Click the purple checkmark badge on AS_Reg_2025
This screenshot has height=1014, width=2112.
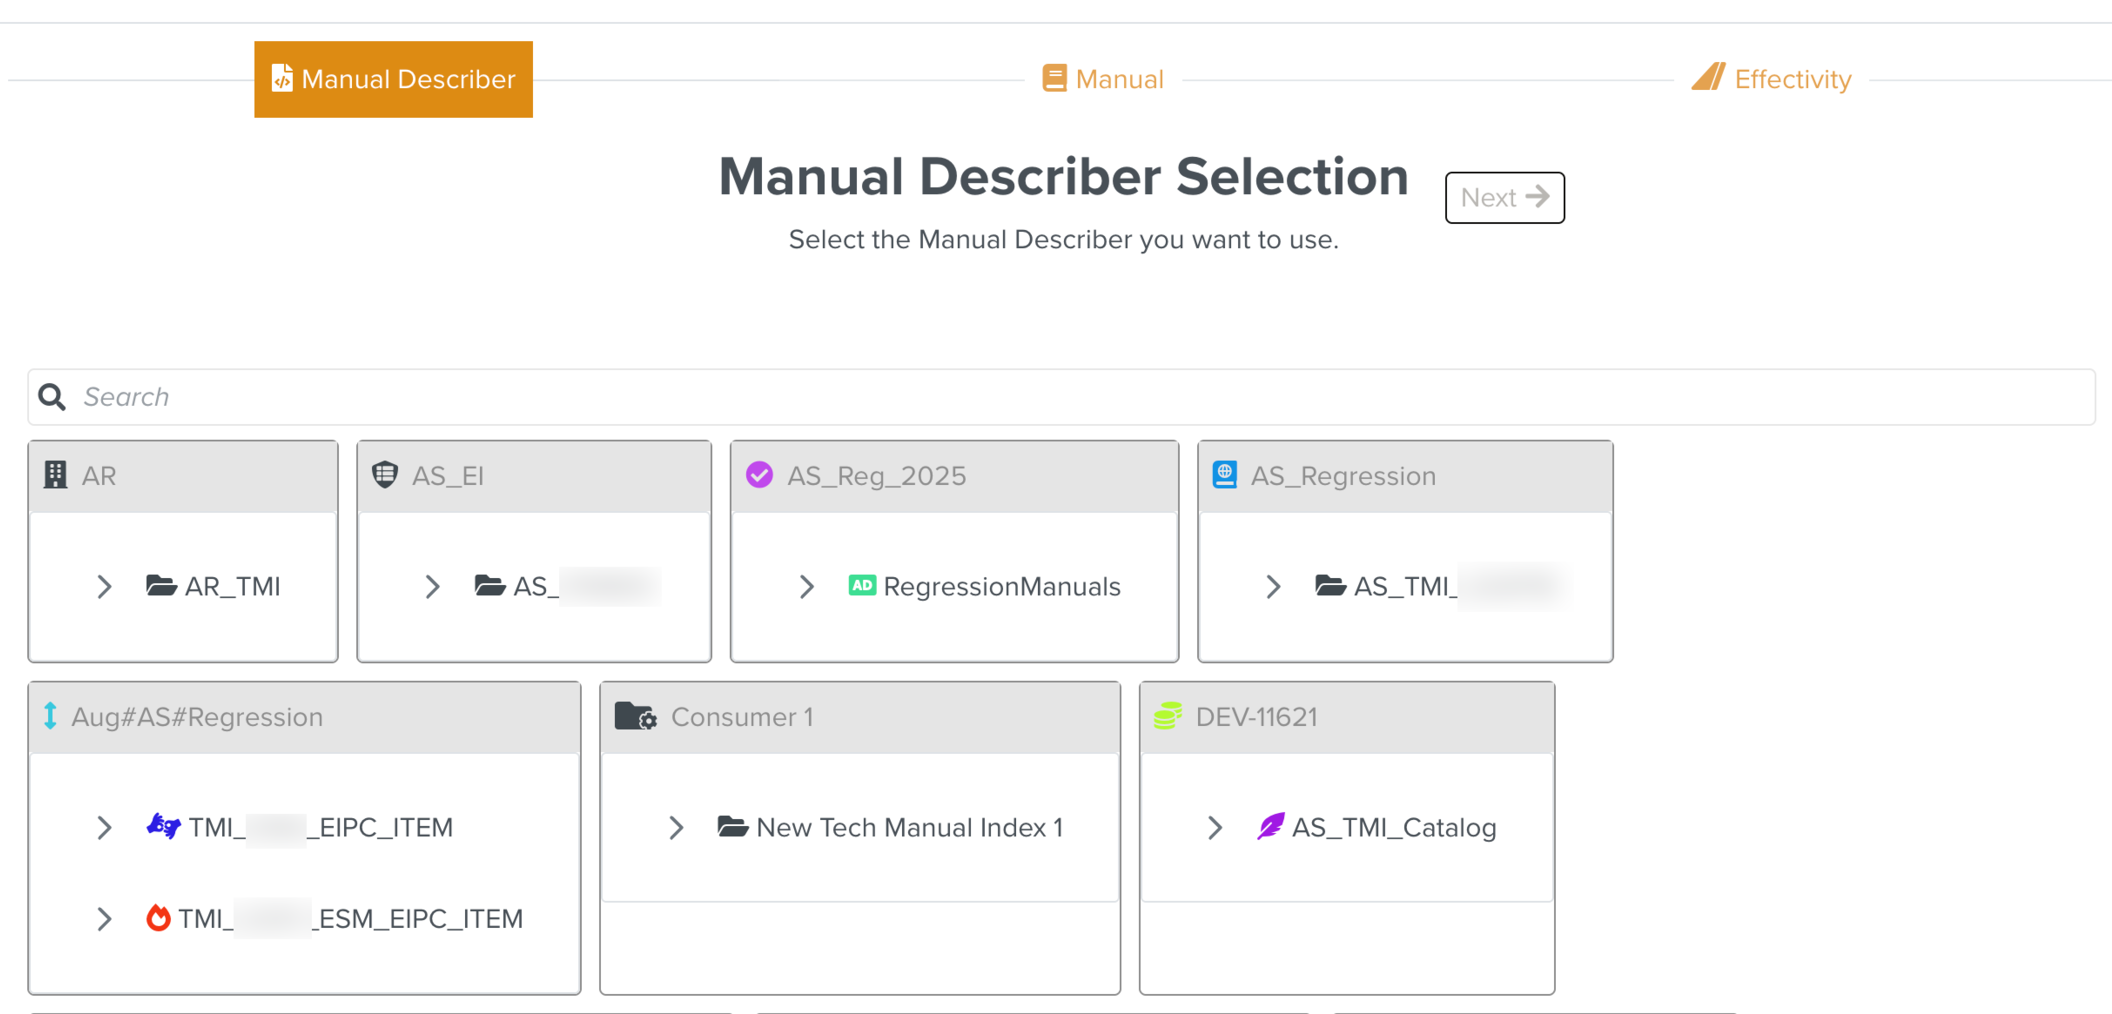[x=759, y=475]
